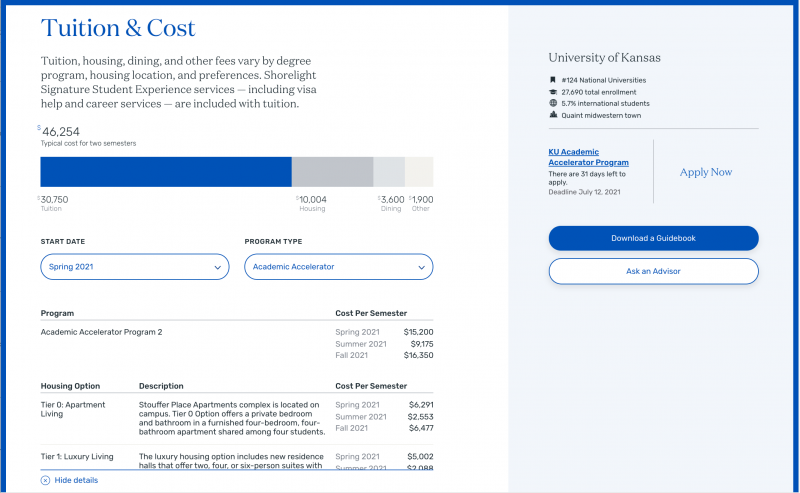Click the lightest Other segment of cost bar
Screen dimensions: 800x493
tap(419, 172)
